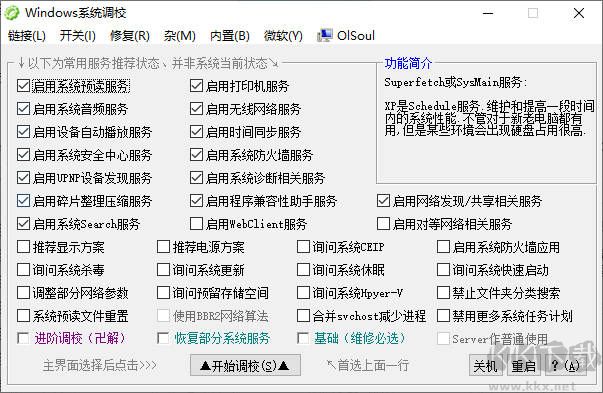Toggle 启用系统安全中心服务 checkbox
This screenshot has height=393, width=603.
[23, 155]
